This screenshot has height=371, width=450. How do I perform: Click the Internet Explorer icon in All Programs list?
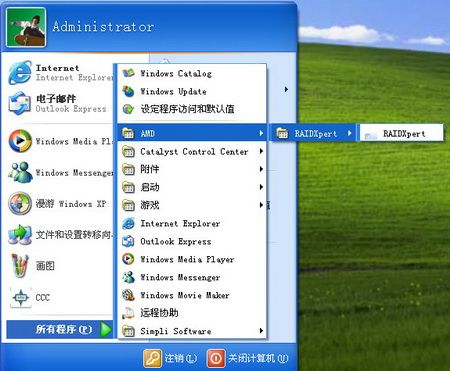click(128, 223)
